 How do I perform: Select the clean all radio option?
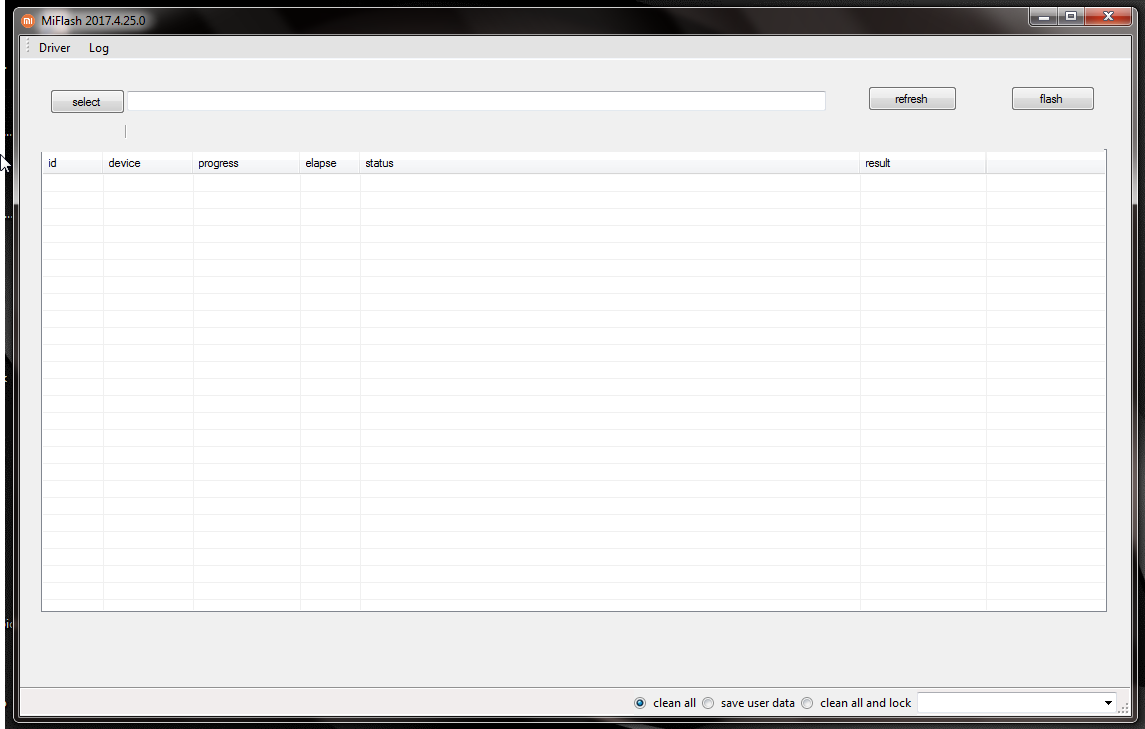(640, 703)
